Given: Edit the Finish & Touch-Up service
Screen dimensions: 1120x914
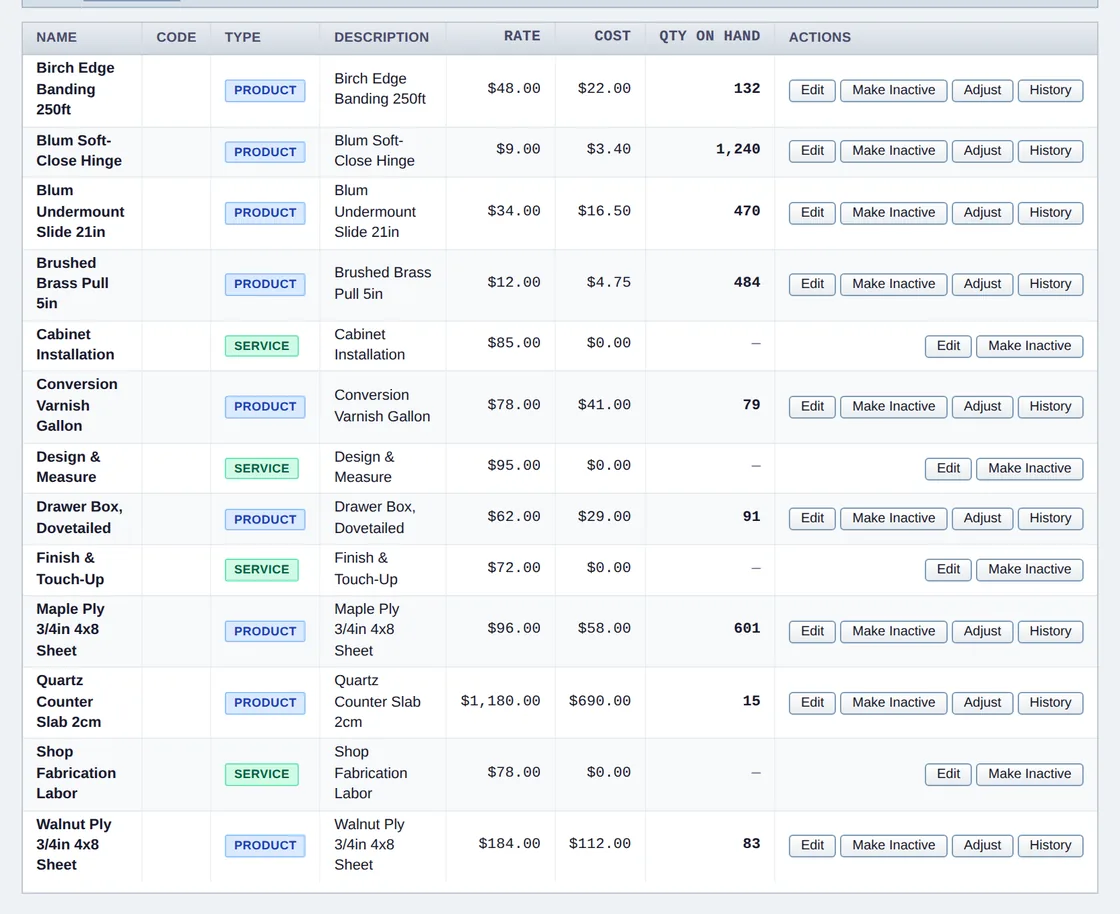Looking at the screenshot, I should (948, 569).
